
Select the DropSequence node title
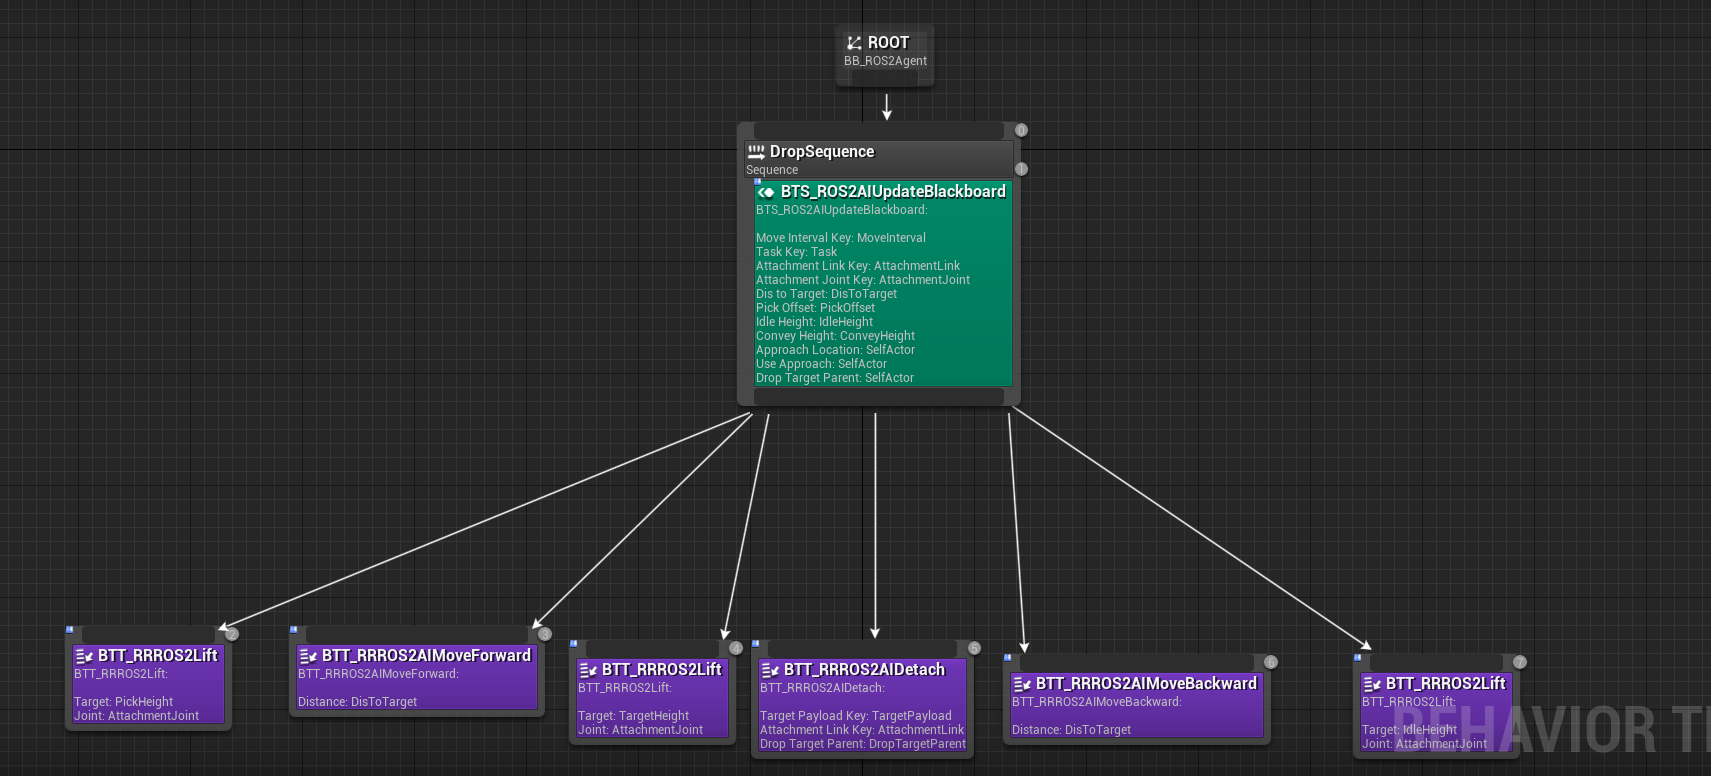822,152
